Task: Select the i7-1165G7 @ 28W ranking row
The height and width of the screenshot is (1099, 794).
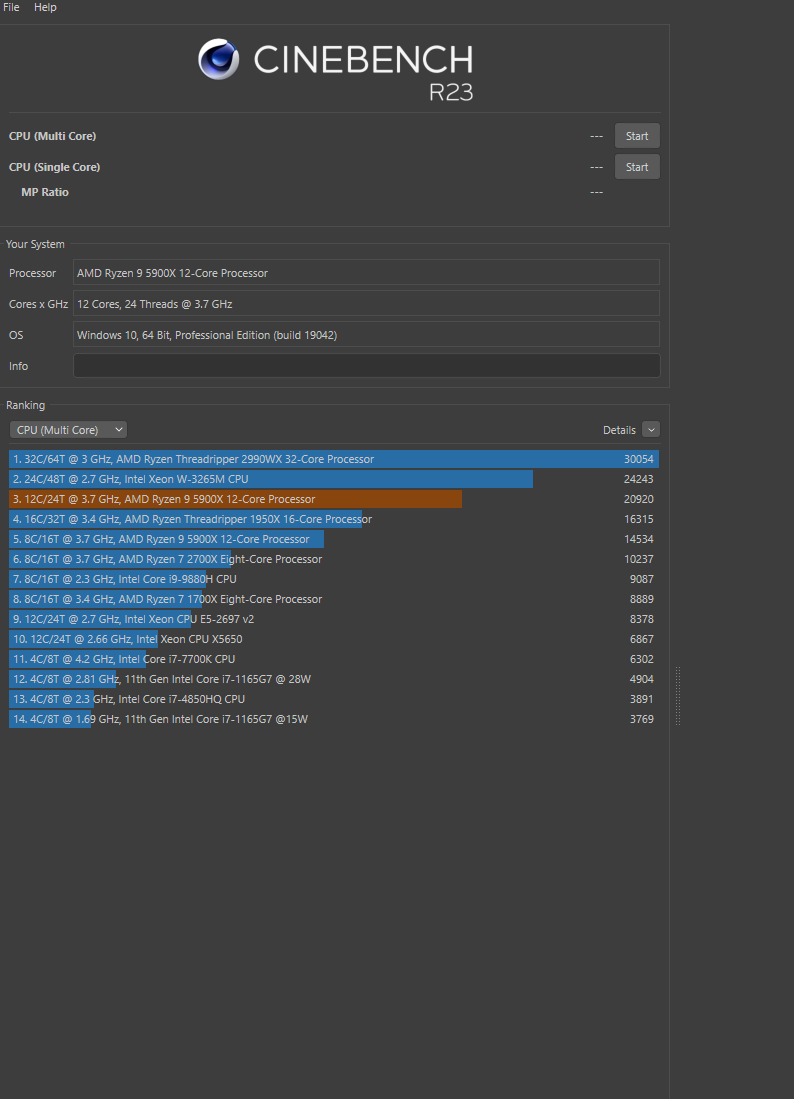Action: click(x=334, y=679)
